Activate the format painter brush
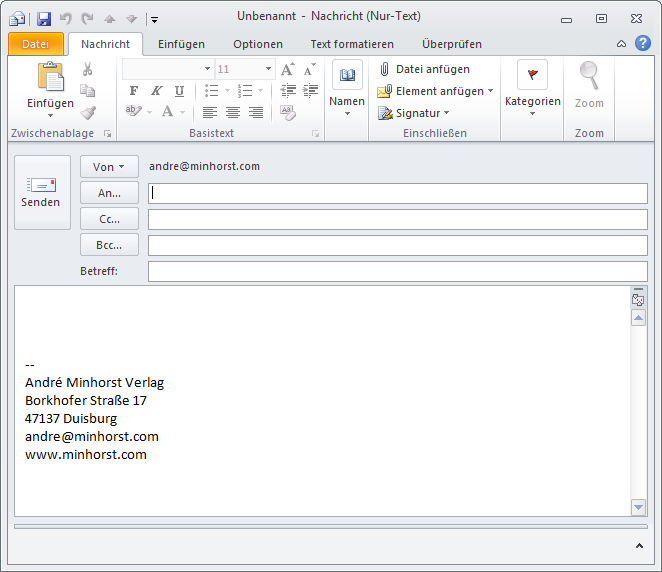This screenshot has height=572, width=662. (88, 113)
